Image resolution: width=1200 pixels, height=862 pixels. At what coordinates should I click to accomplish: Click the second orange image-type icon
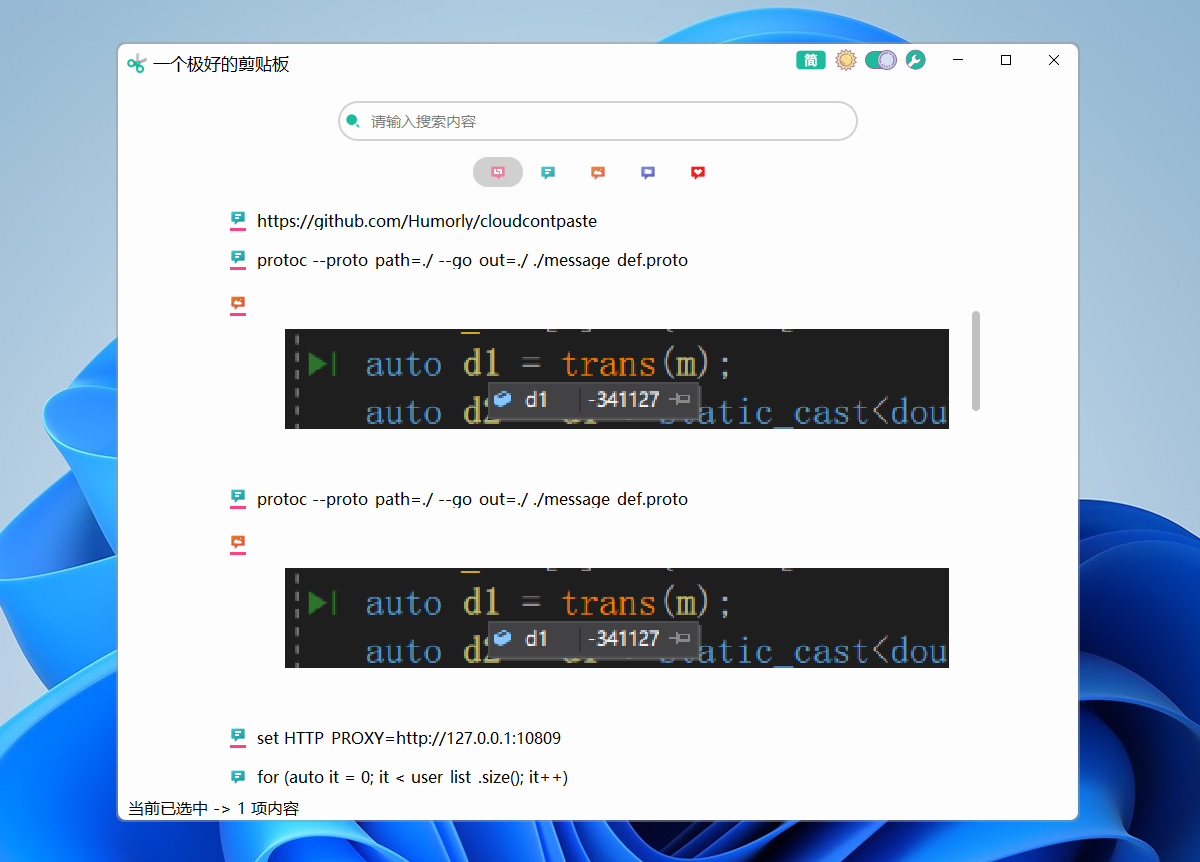[238, 543]
